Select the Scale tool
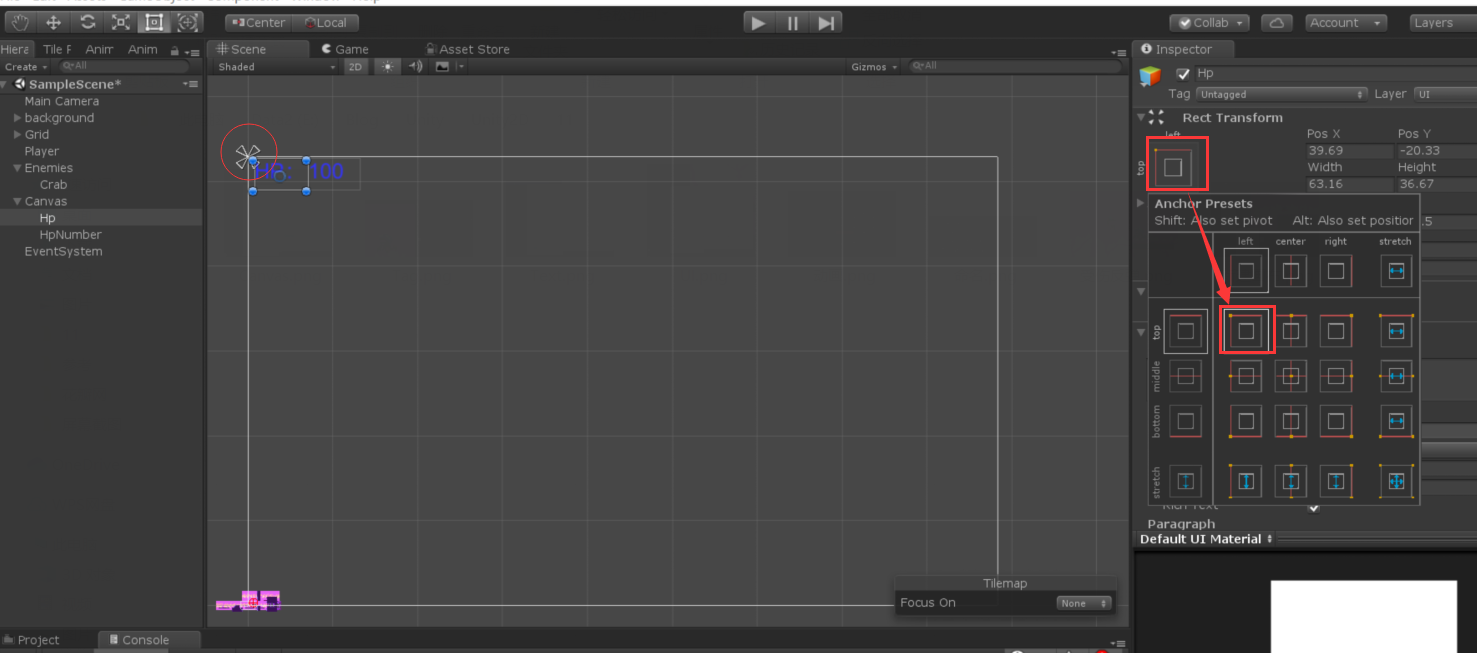1477x653 pixels. (x=121, y=22)
